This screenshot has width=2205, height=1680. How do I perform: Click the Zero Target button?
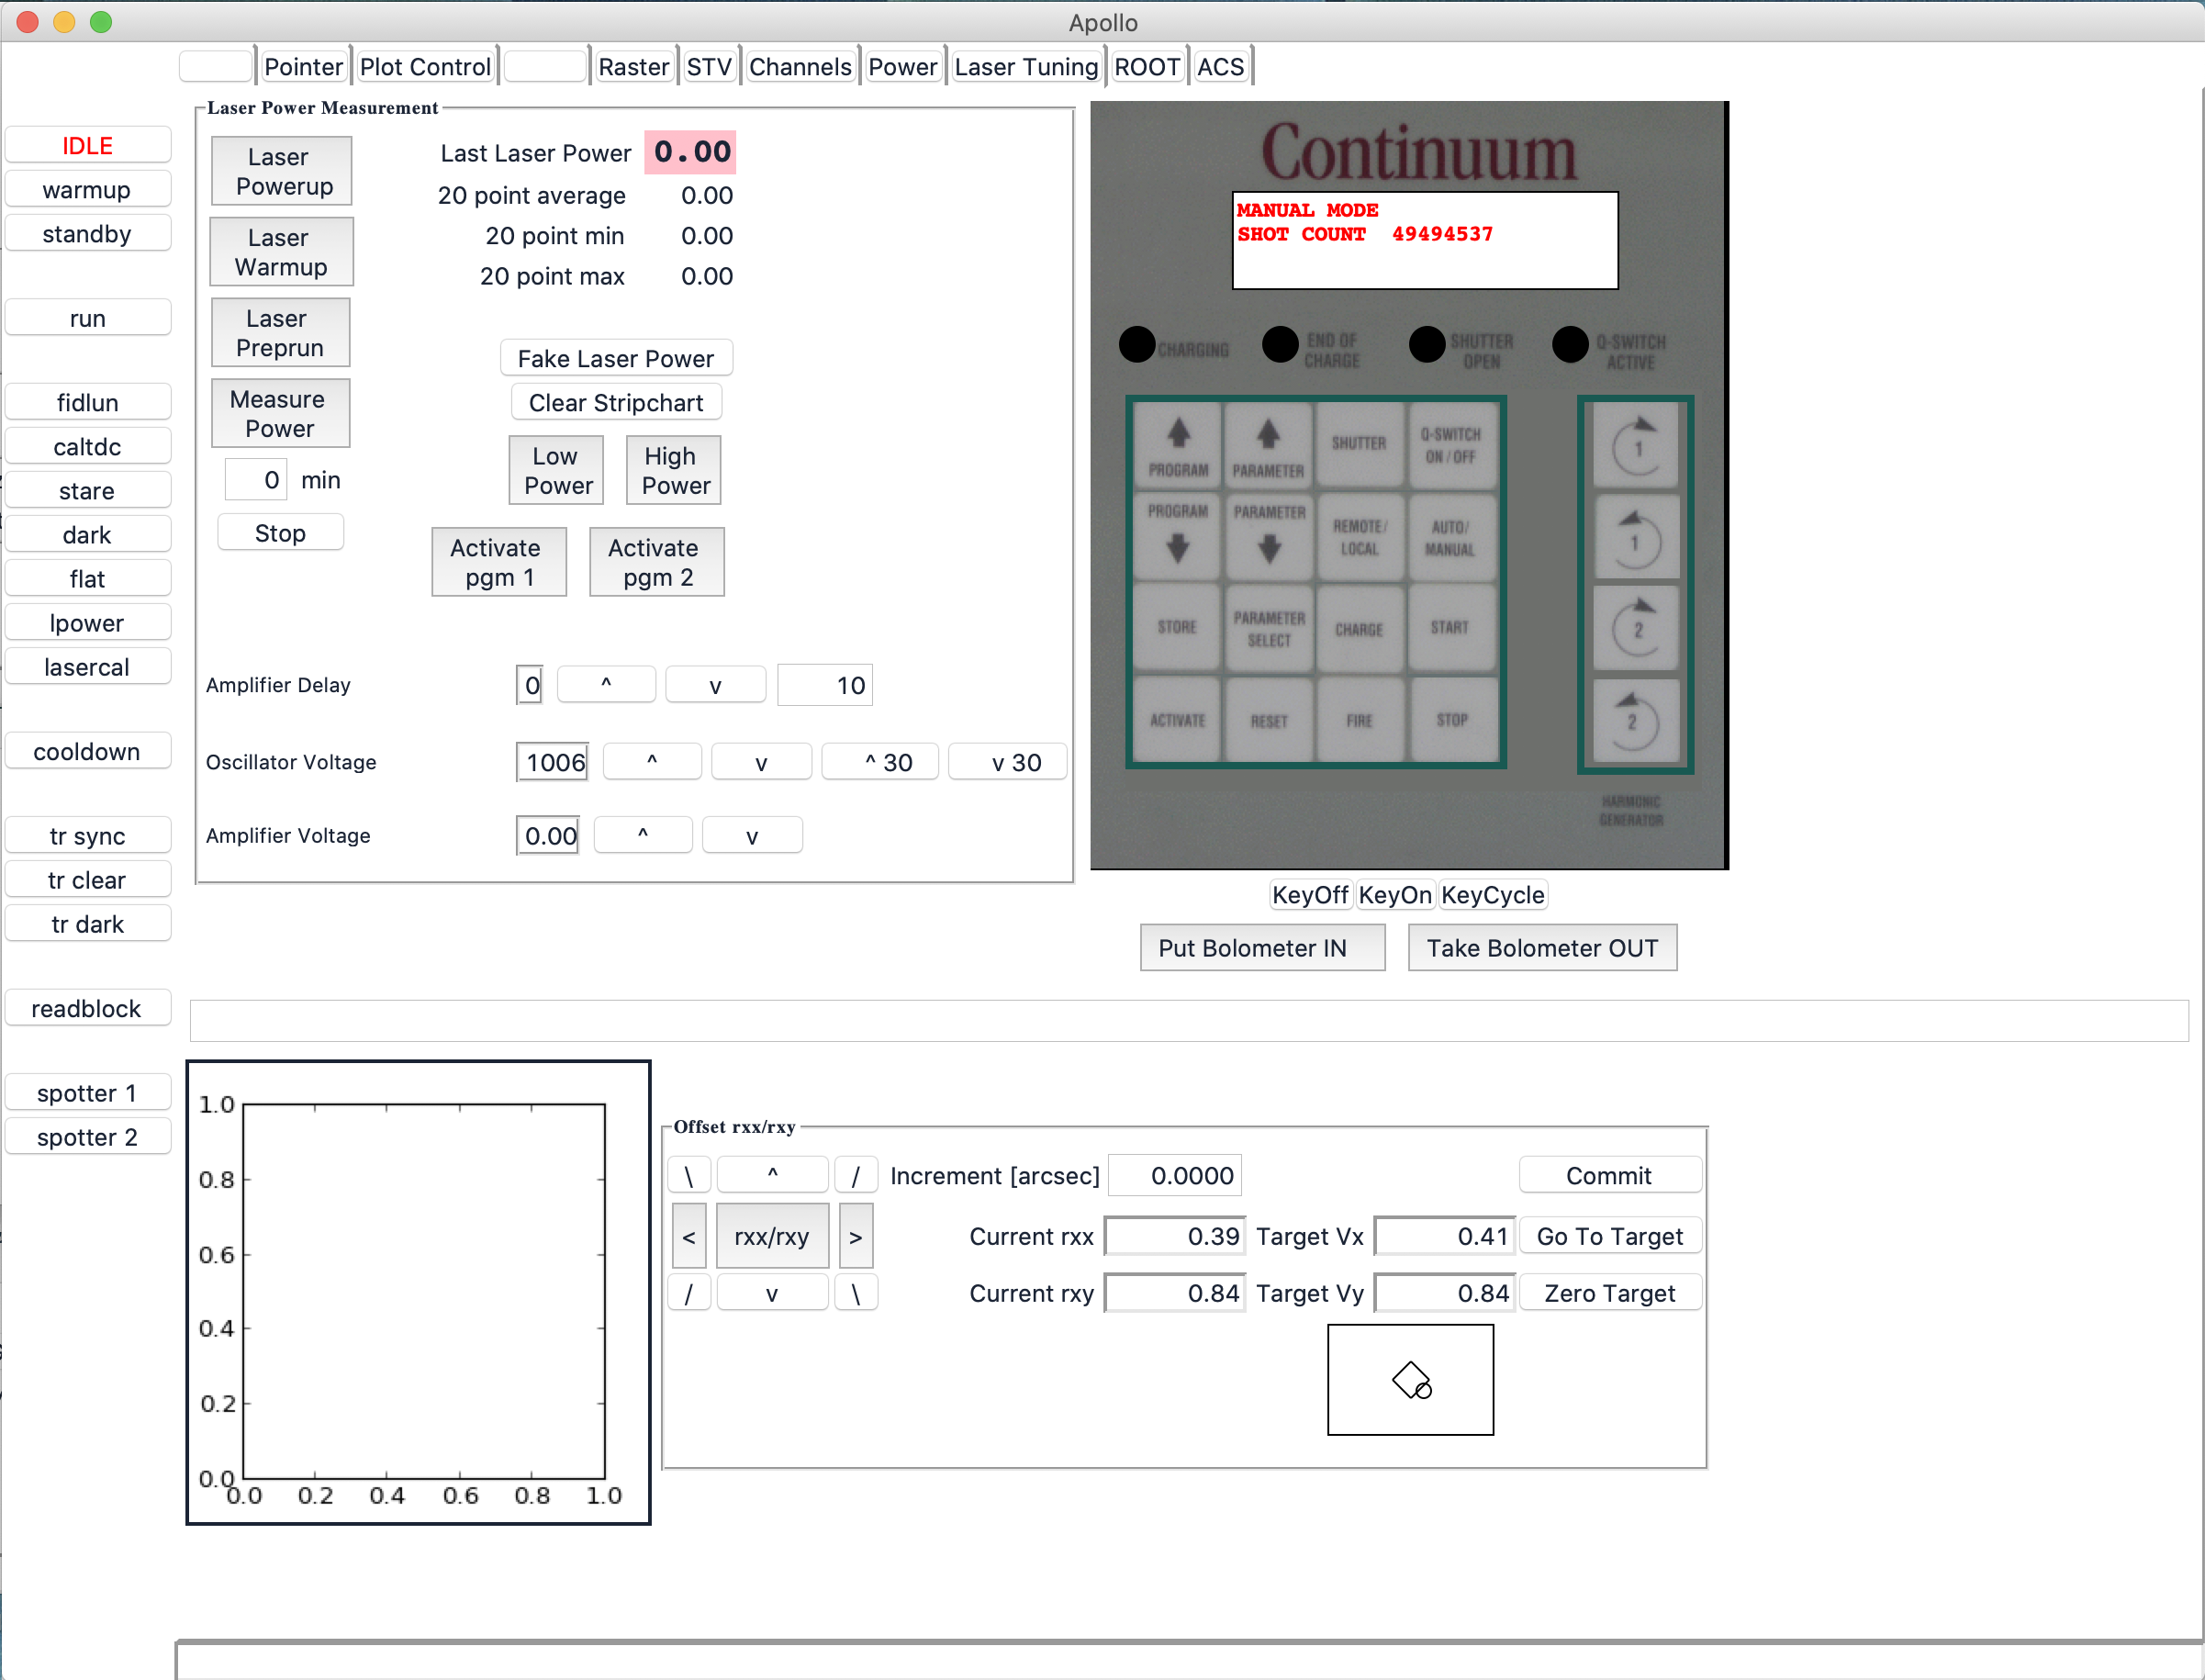pos(1610,1293)
